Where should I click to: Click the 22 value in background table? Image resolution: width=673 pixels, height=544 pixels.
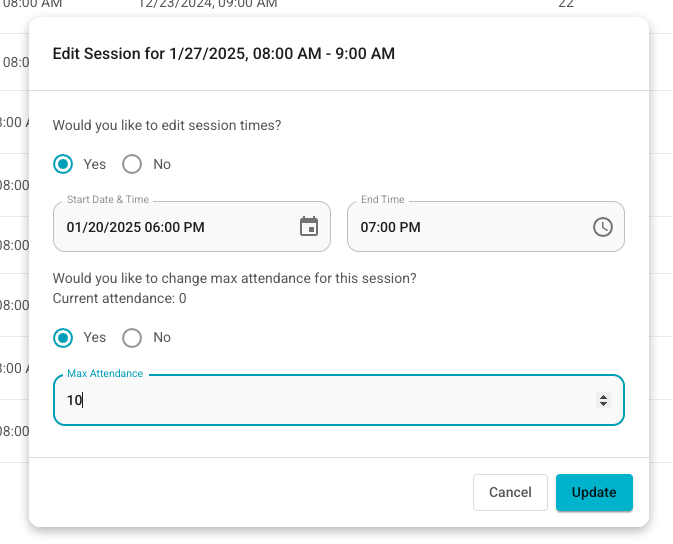coord(566,4)
